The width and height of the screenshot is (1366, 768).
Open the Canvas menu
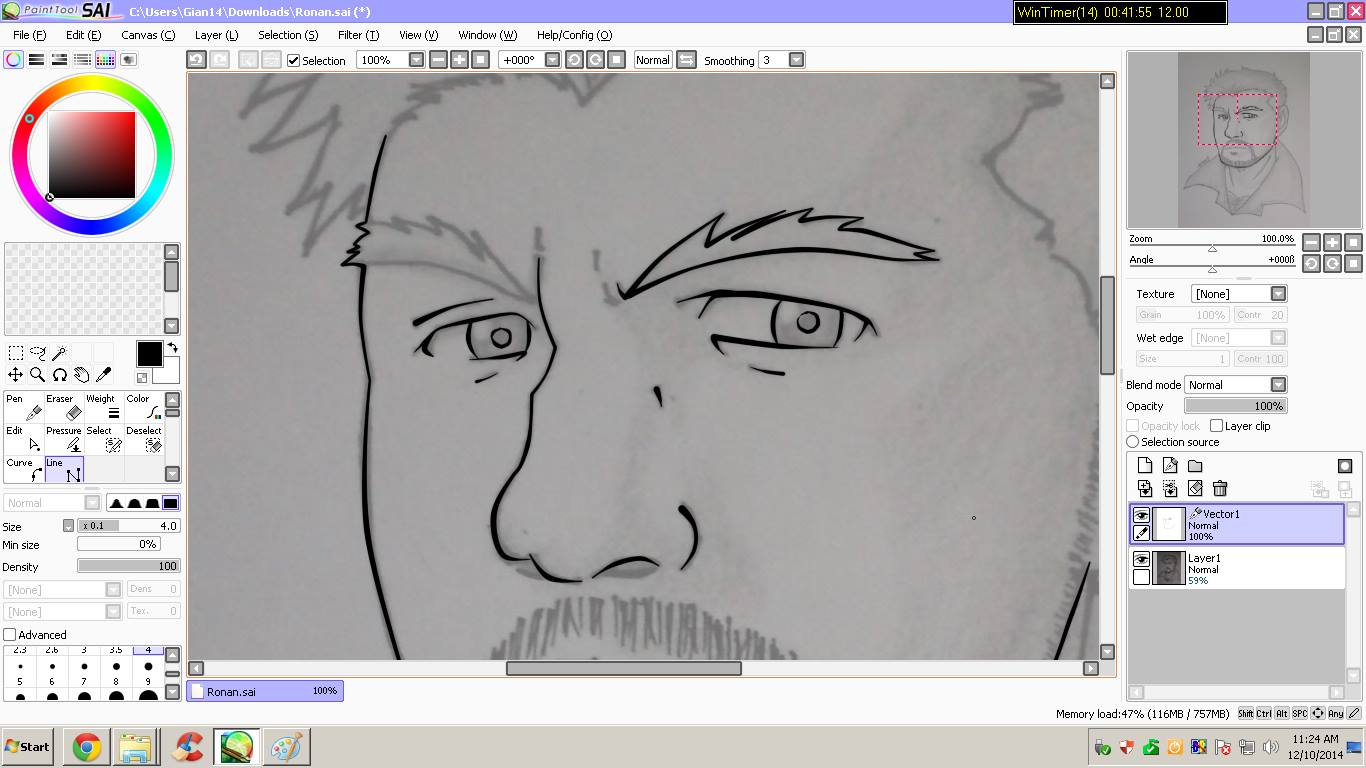(148, 35)
